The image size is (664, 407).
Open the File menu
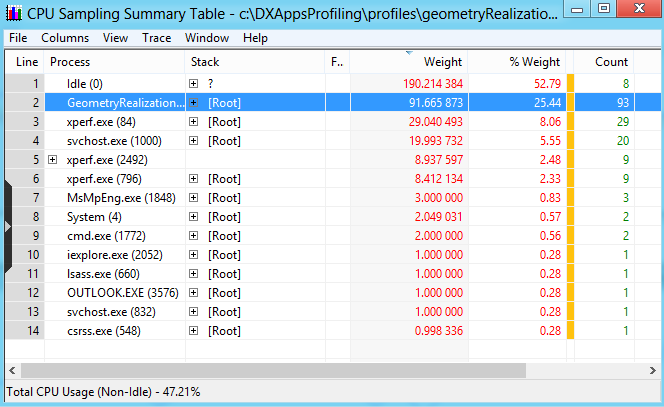[x=18, y=38]
